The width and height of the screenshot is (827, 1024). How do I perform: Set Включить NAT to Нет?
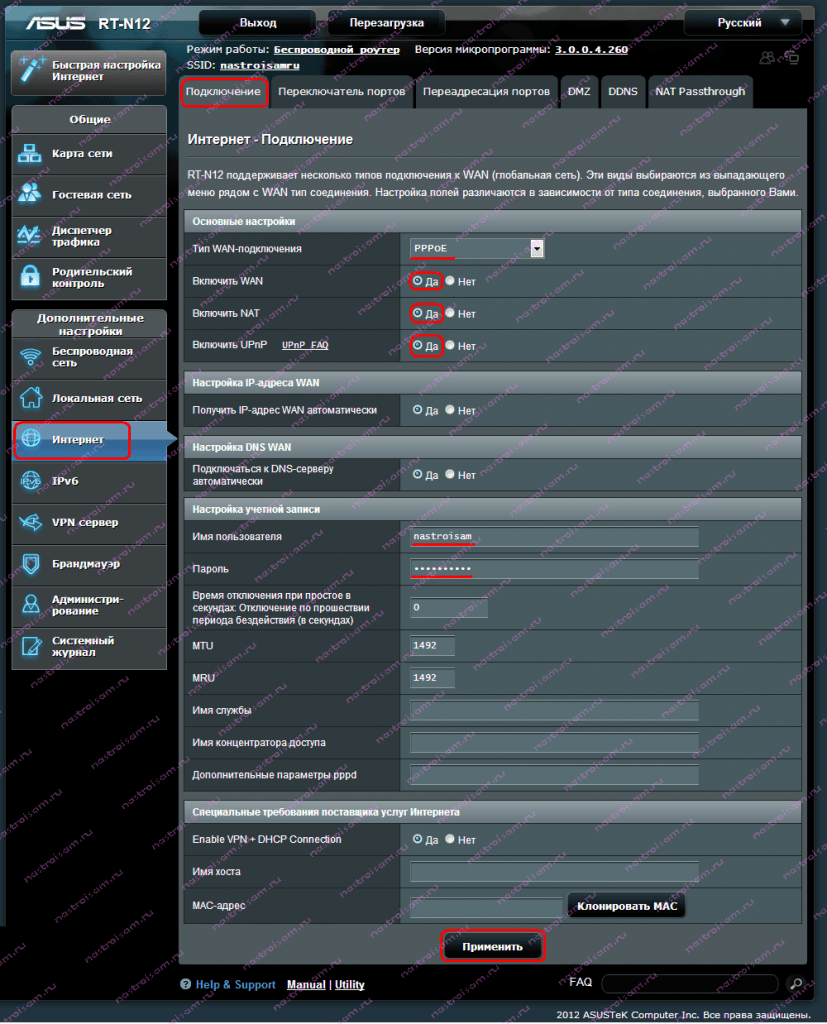pyautogui.click(x=450, y=313)
